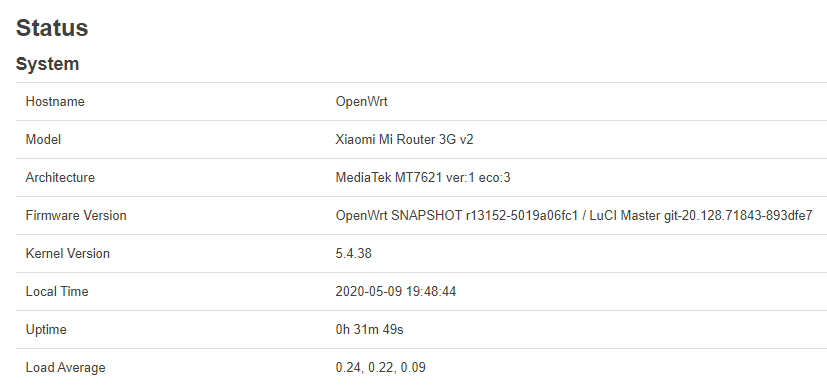Click the 0h 31m 49s uptime value
This screenshot has width=827, height=391.
369,329
